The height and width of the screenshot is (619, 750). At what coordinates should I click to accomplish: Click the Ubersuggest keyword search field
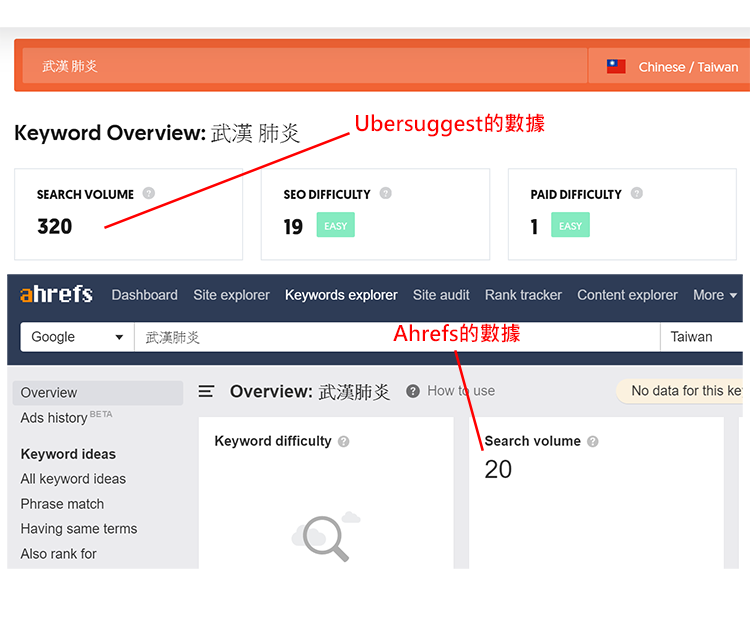tap(305, 66)
